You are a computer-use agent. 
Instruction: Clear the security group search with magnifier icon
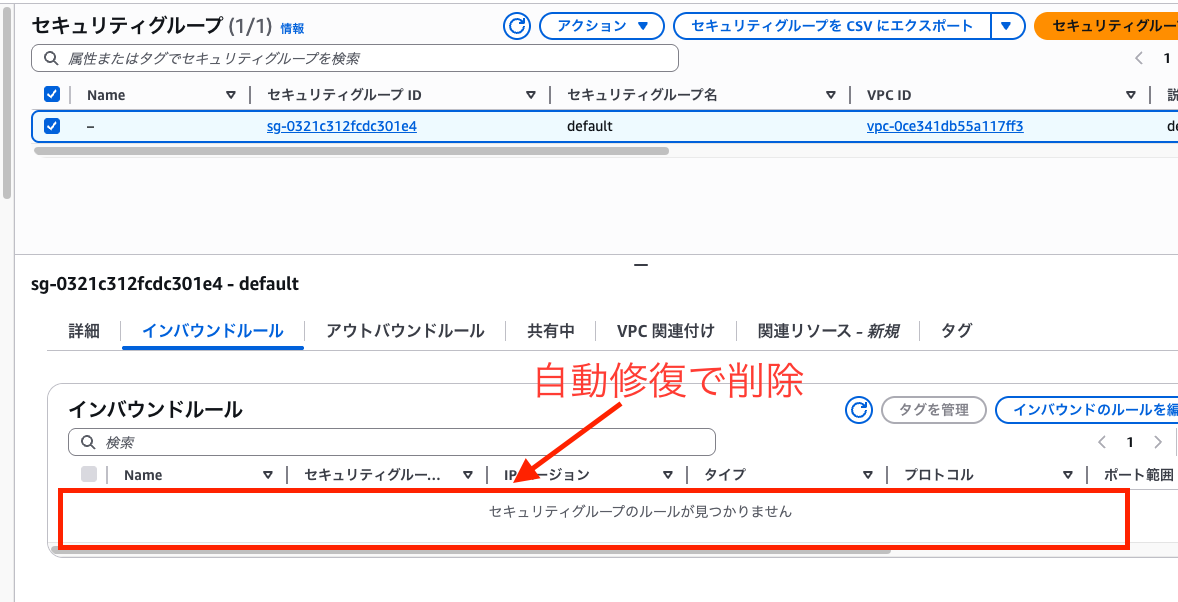(50, 58)
